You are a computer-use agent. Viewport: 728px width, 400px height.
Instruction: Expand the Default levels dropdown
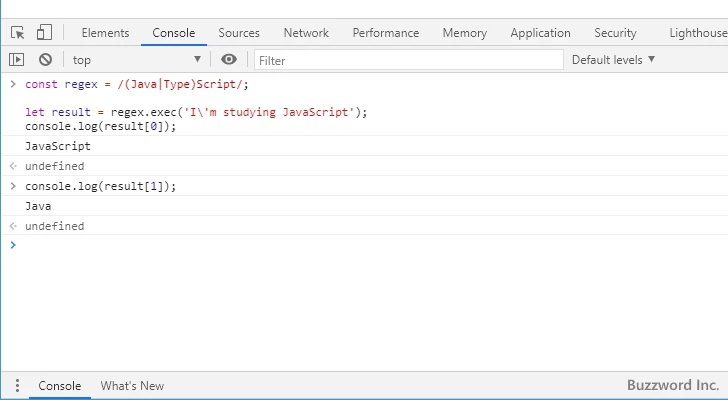tap(613, 60)
